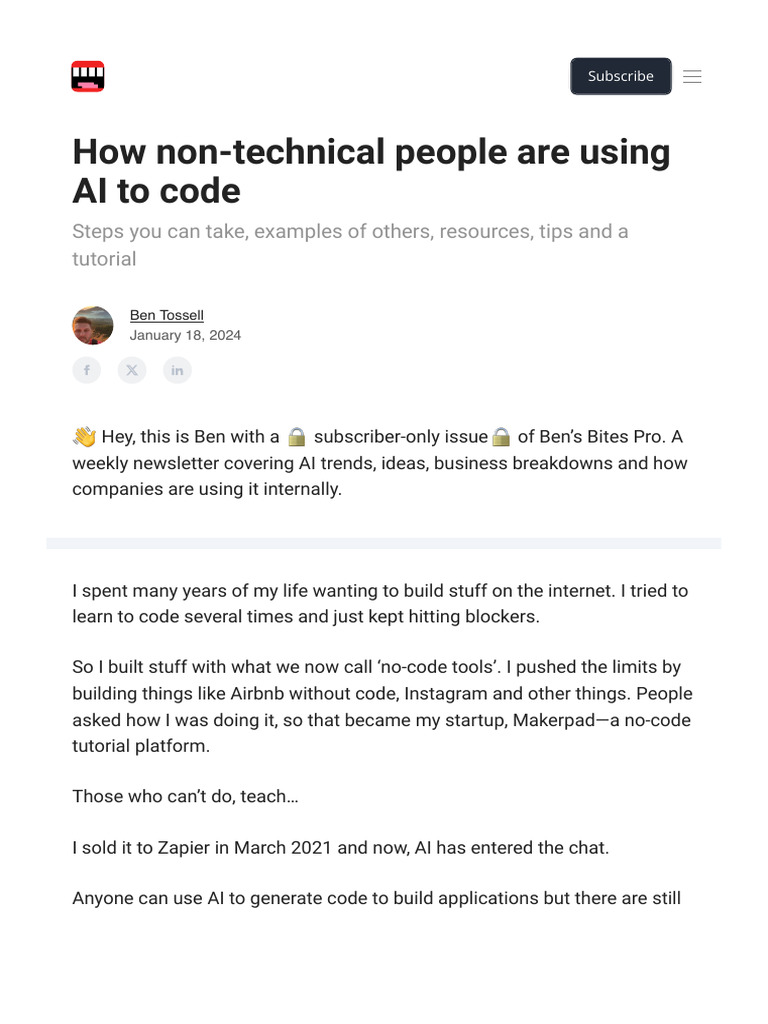Click the waving hand emoji
Viewport: 768px width, 1024px height.
pos(84,437)
